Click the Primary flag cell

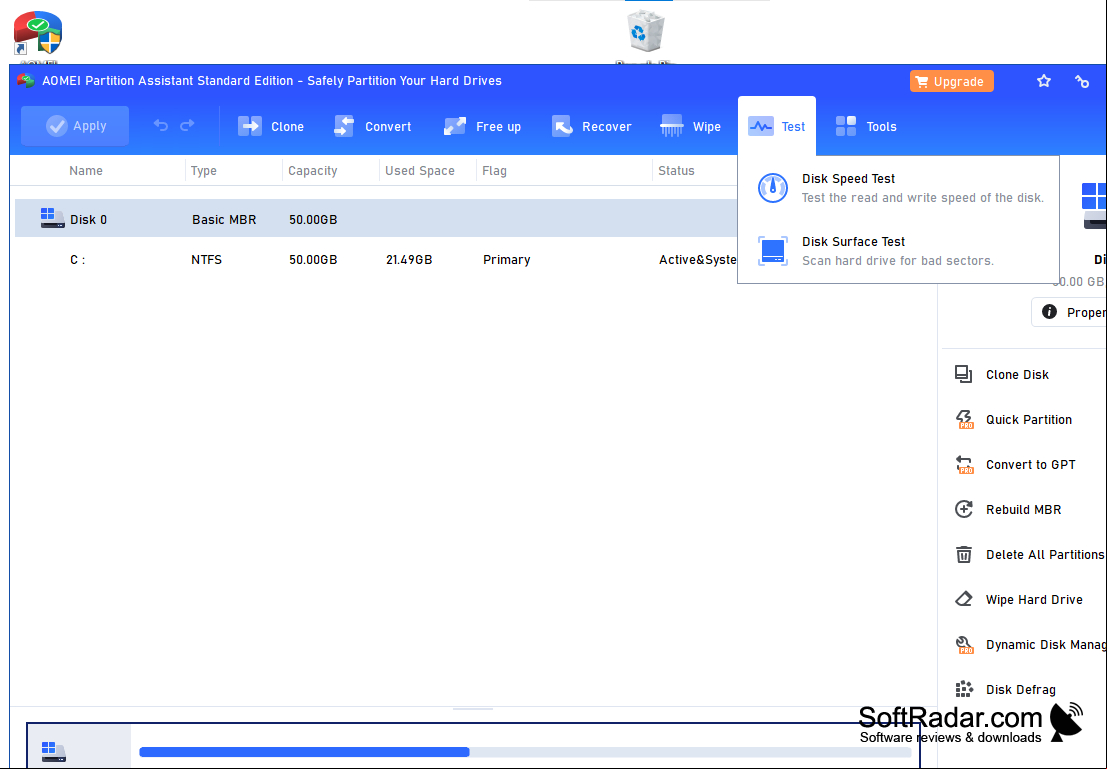coord(507,260)
